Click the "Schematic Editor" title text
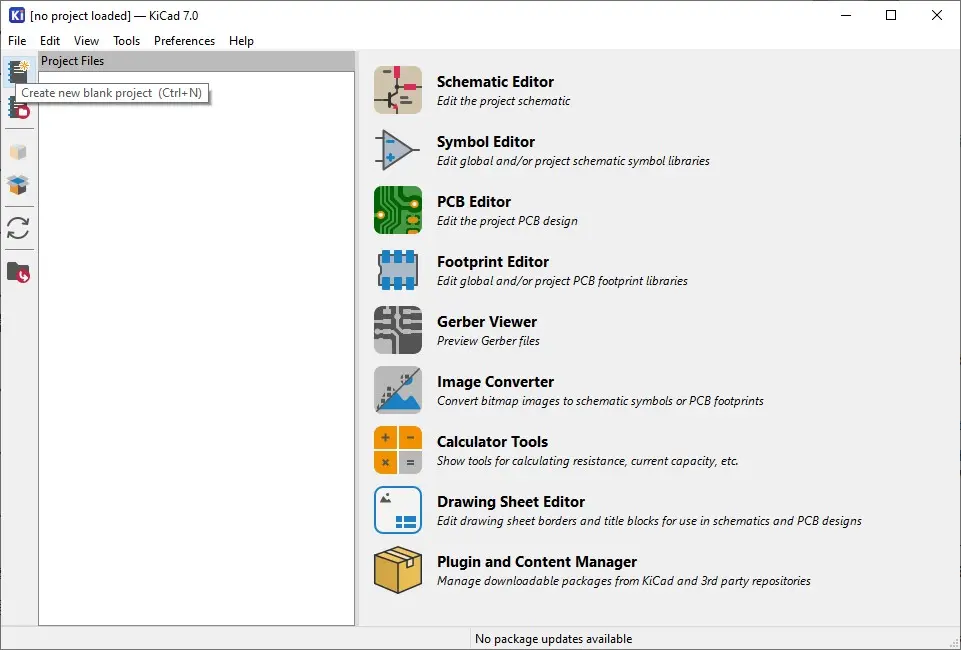Viewport: 961px width, 650px height. [x=495, y=82]
